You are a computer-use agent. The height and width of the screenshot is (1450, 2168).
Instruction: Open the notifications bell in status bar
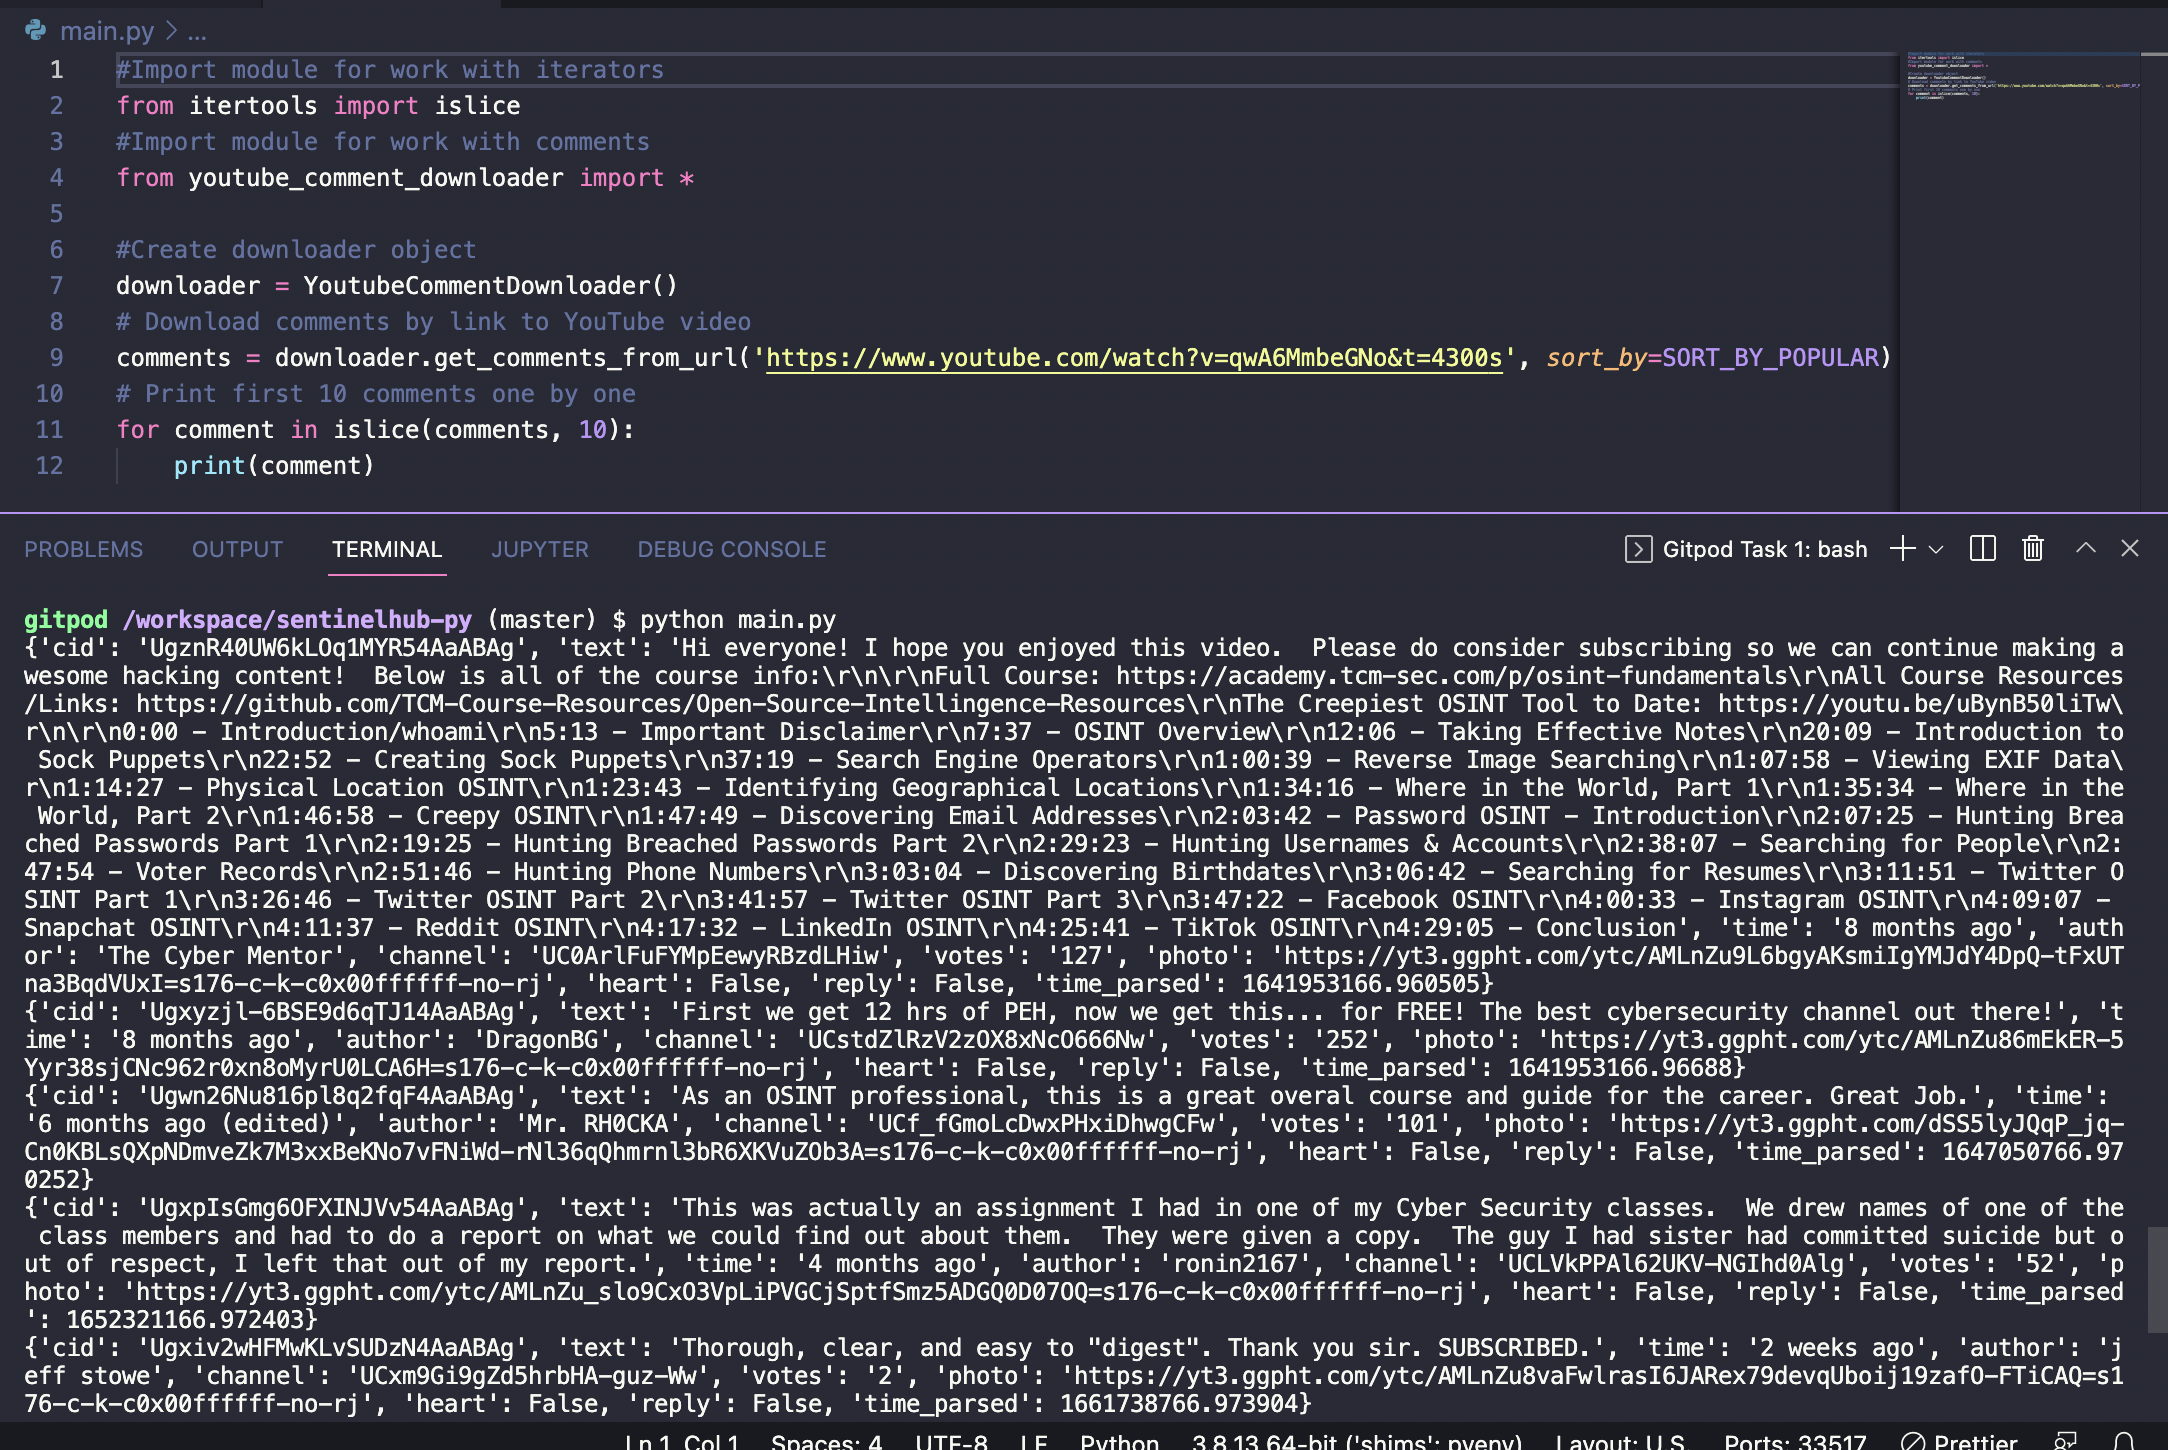(2124, 1441)
